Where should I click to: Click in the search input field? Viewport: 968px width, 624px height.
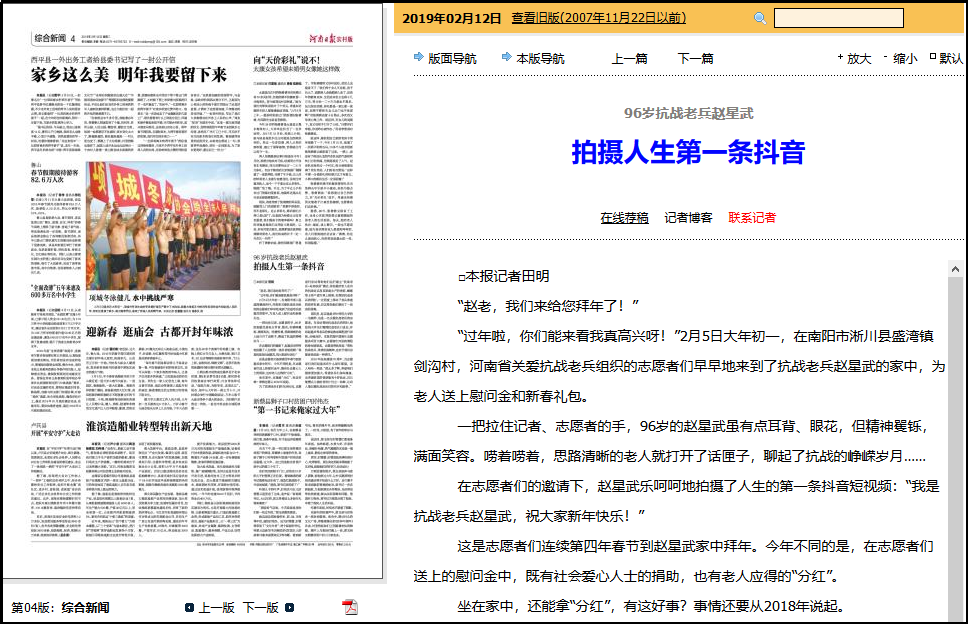(x=838, y=18)
